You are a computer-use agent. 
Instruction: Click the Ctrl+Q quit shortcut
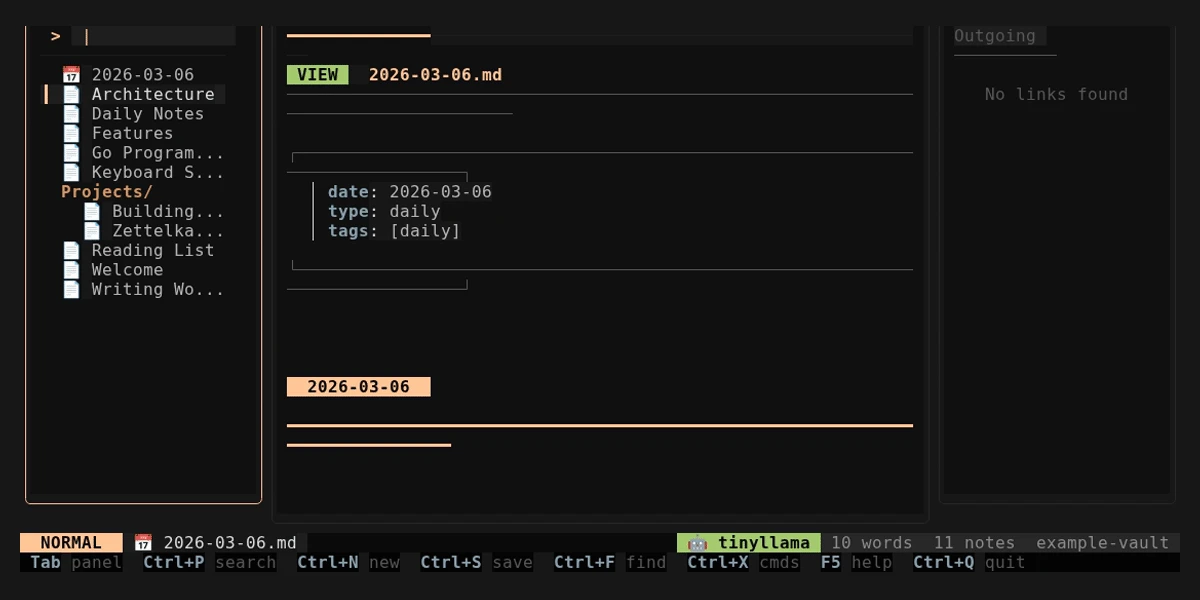point(969,562)
